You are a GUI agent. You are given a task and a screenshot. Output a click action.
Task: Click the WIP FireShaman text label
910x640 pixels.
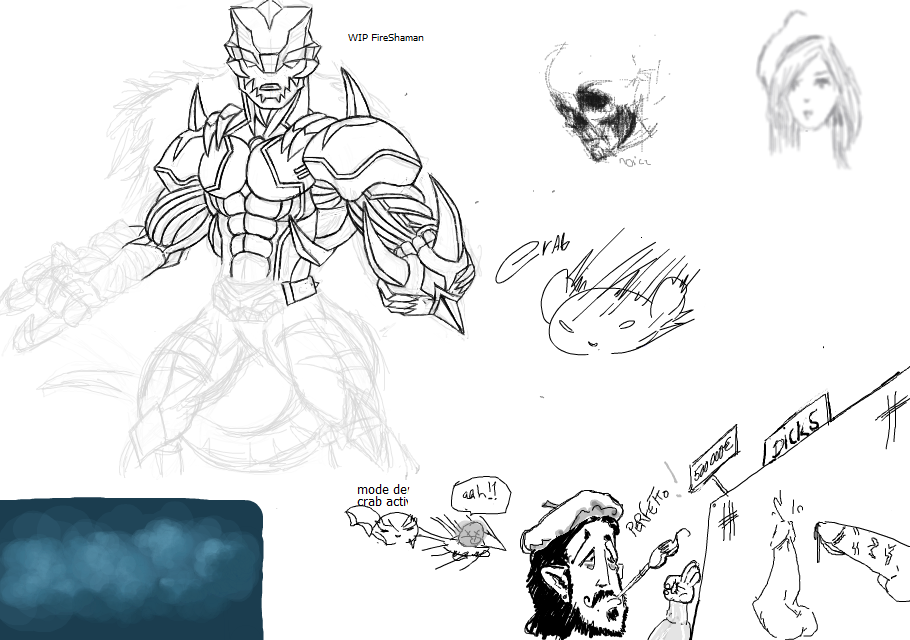pos(385,37)
